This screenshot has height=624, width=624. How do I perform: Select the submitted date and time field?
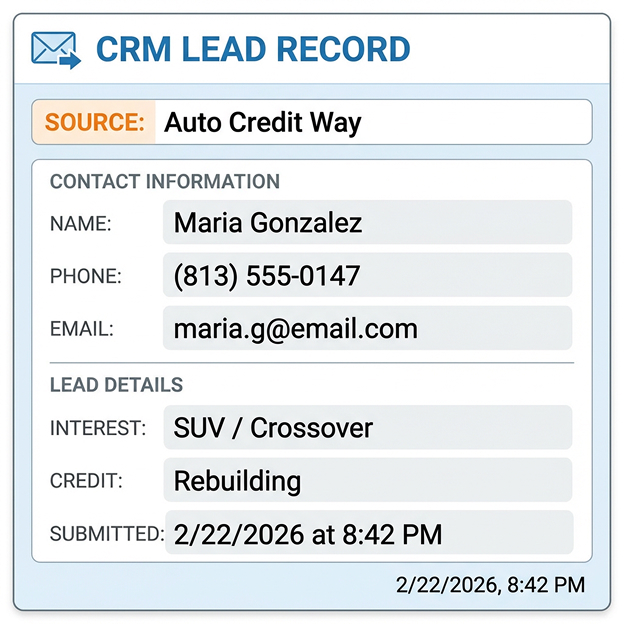[x=367, y=533]
